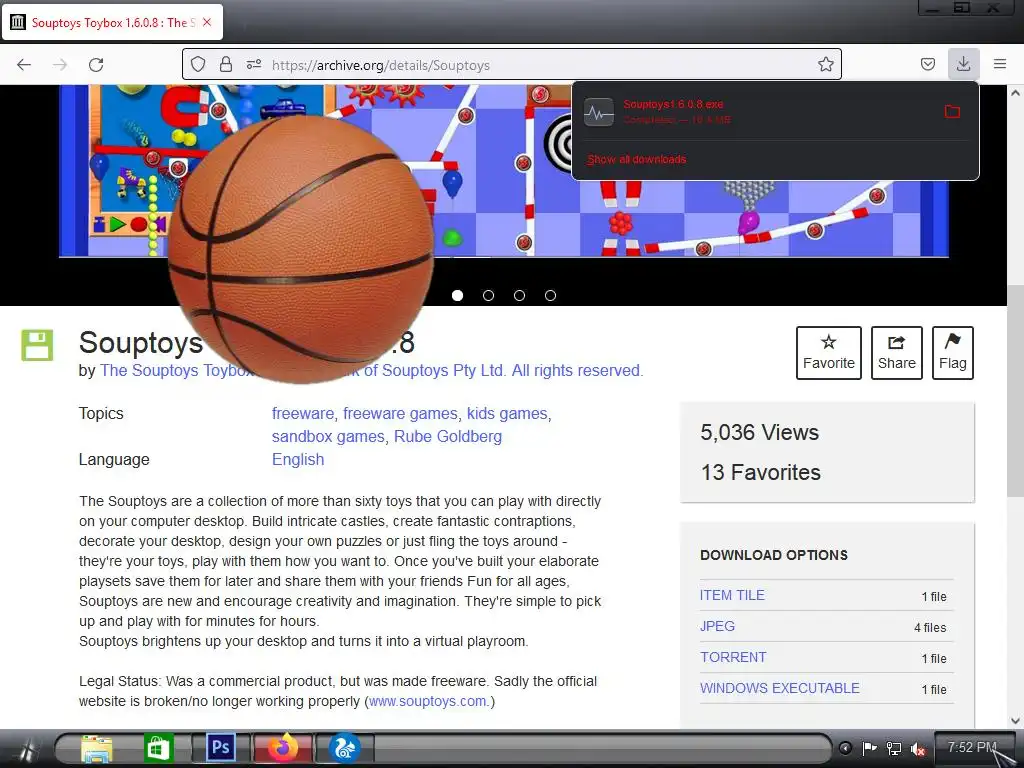1024x768 pixels.
Task: Open the network tray icon
Action: (x=893, y=748)
